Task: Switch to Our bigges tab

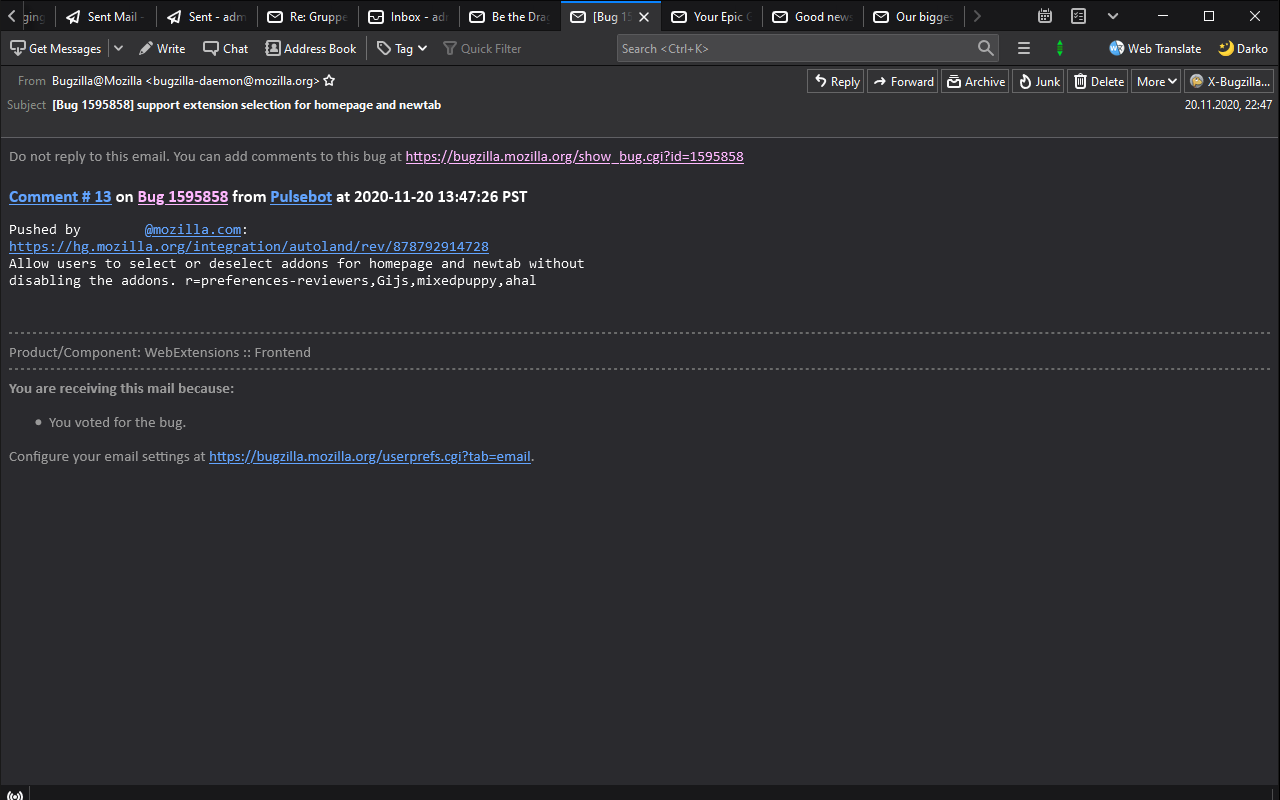Action: click(x=915, y=16)
